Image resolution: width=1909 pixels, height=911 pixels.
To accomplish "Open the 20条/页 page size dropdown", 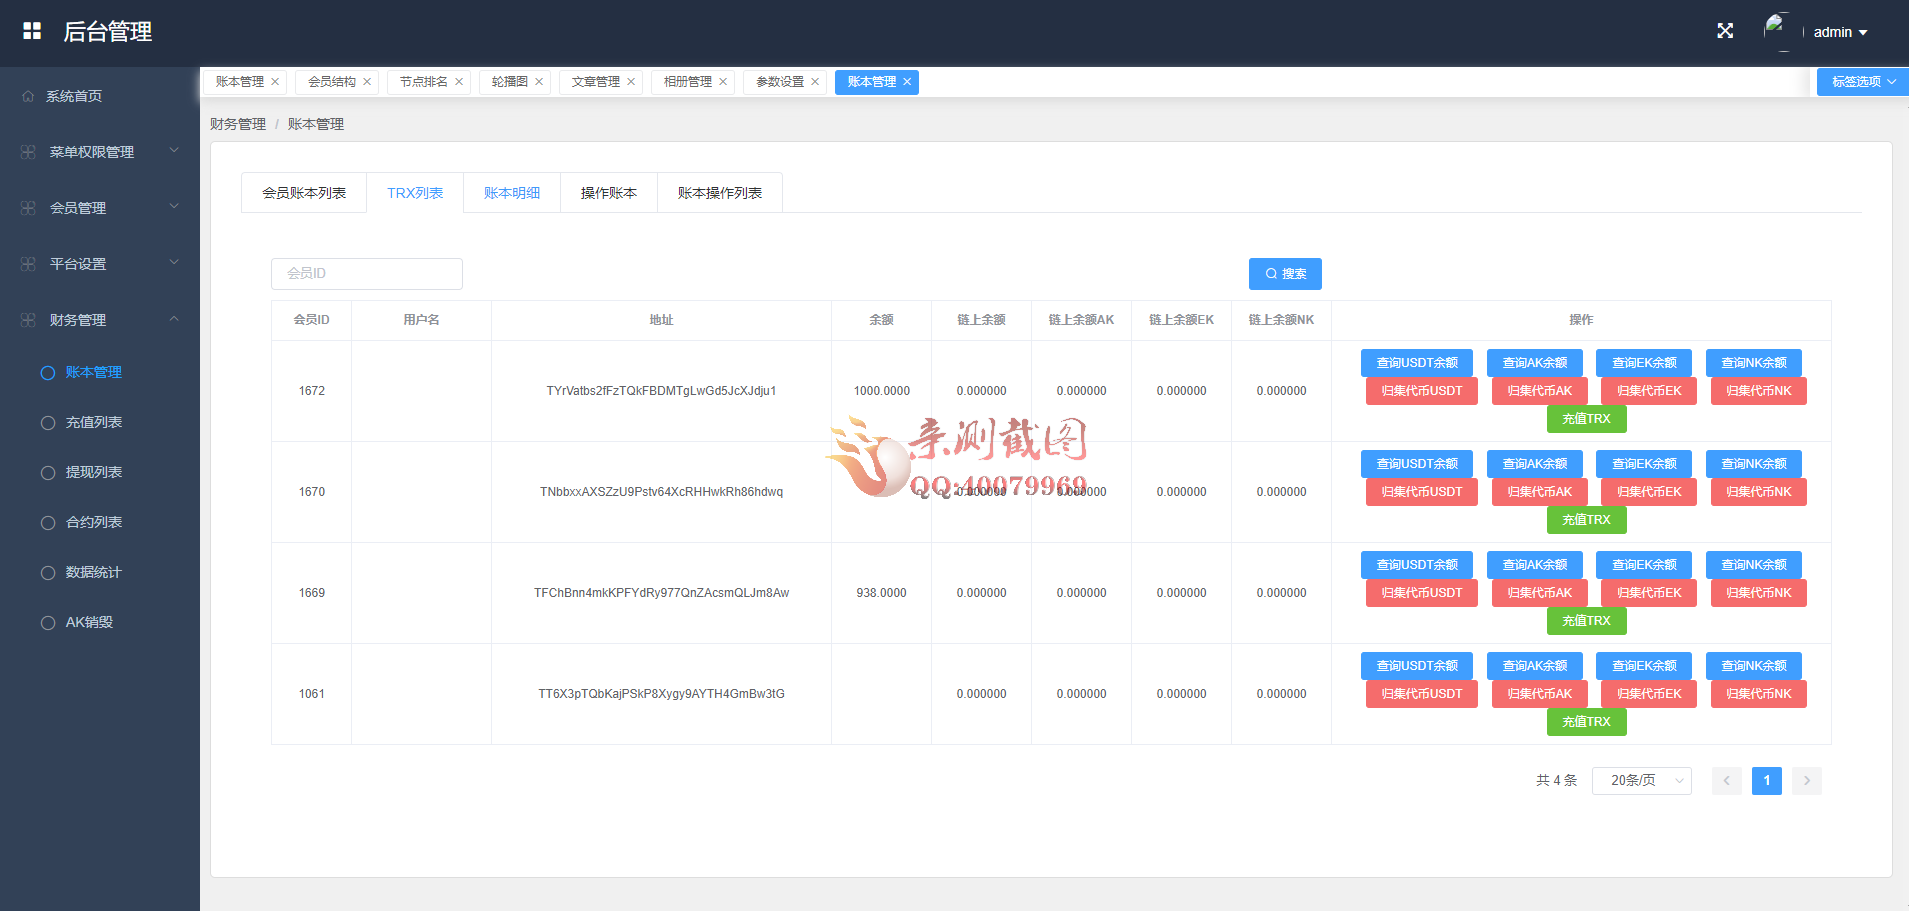I will coord(1640,780).
